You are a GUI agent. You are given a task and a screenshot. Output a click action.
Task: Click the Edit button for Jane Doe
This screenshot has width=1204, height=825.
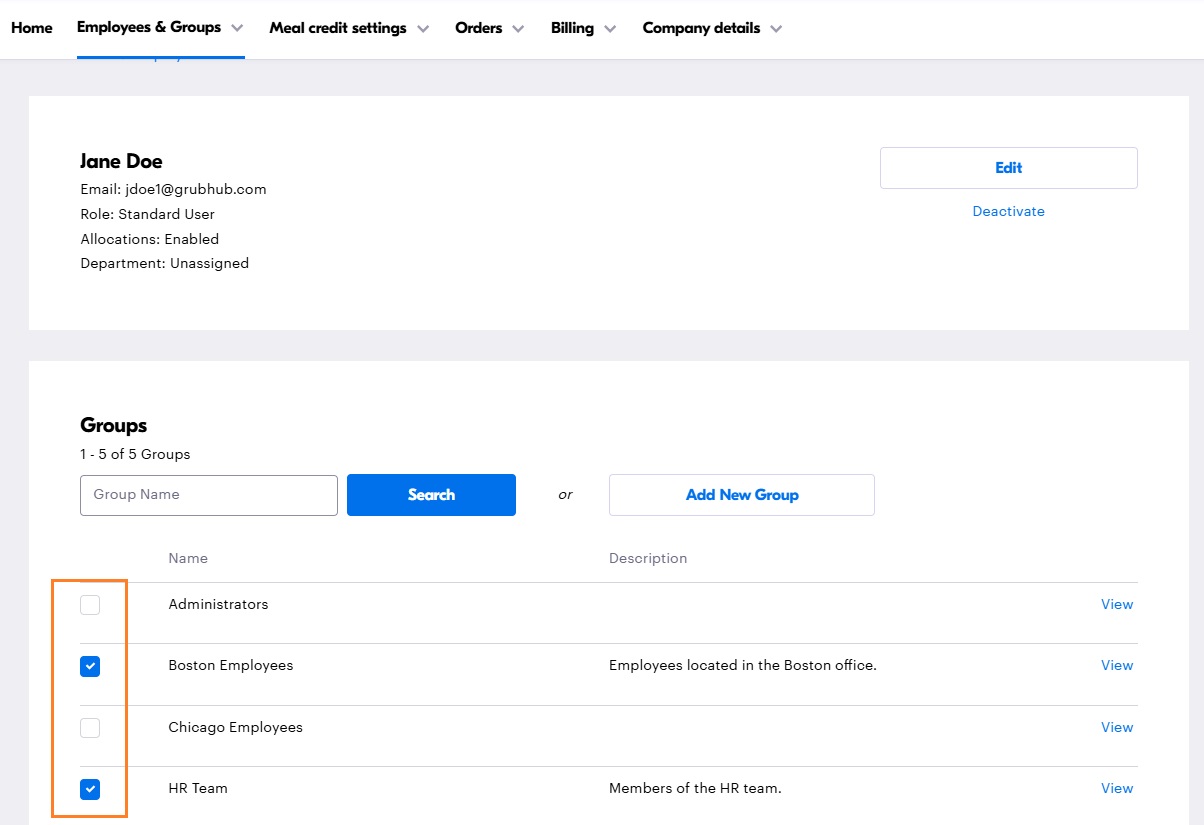(x=1008, y=168)
